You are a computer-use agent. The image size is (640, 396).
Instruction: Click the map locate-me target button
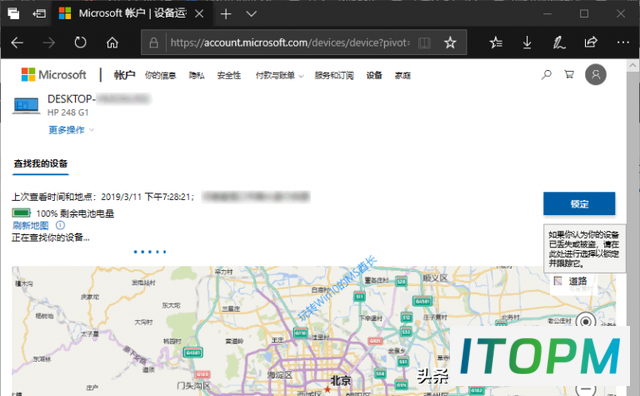(586, 322)
